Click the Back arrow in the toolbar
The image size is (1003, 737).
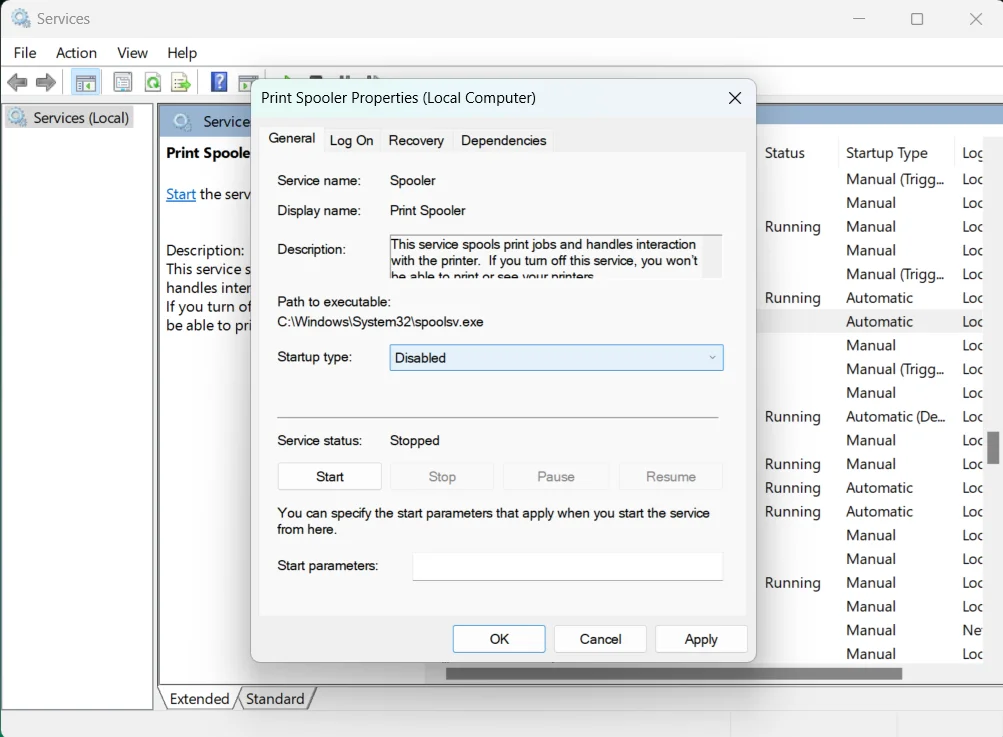[x=17, y=83]
